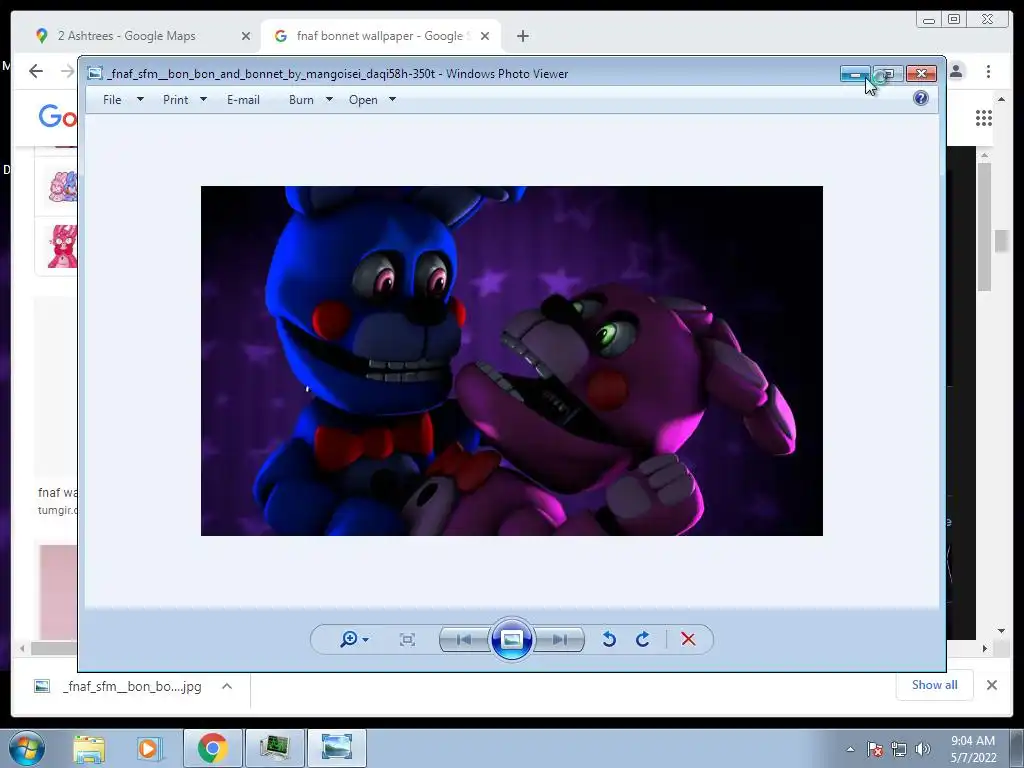Click Show all downloads

[935, 684]
